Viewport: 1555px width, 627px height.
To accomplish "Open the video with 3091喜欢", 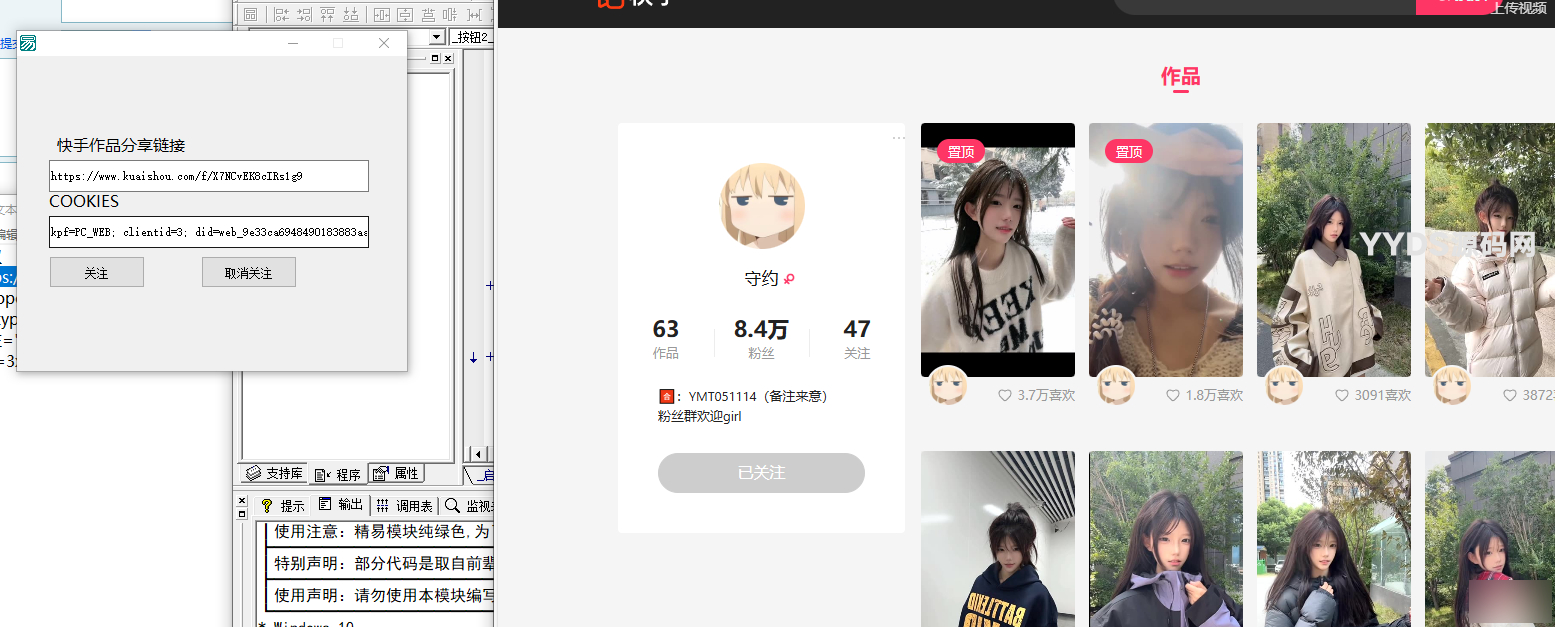I will [x=1334, y=250].
